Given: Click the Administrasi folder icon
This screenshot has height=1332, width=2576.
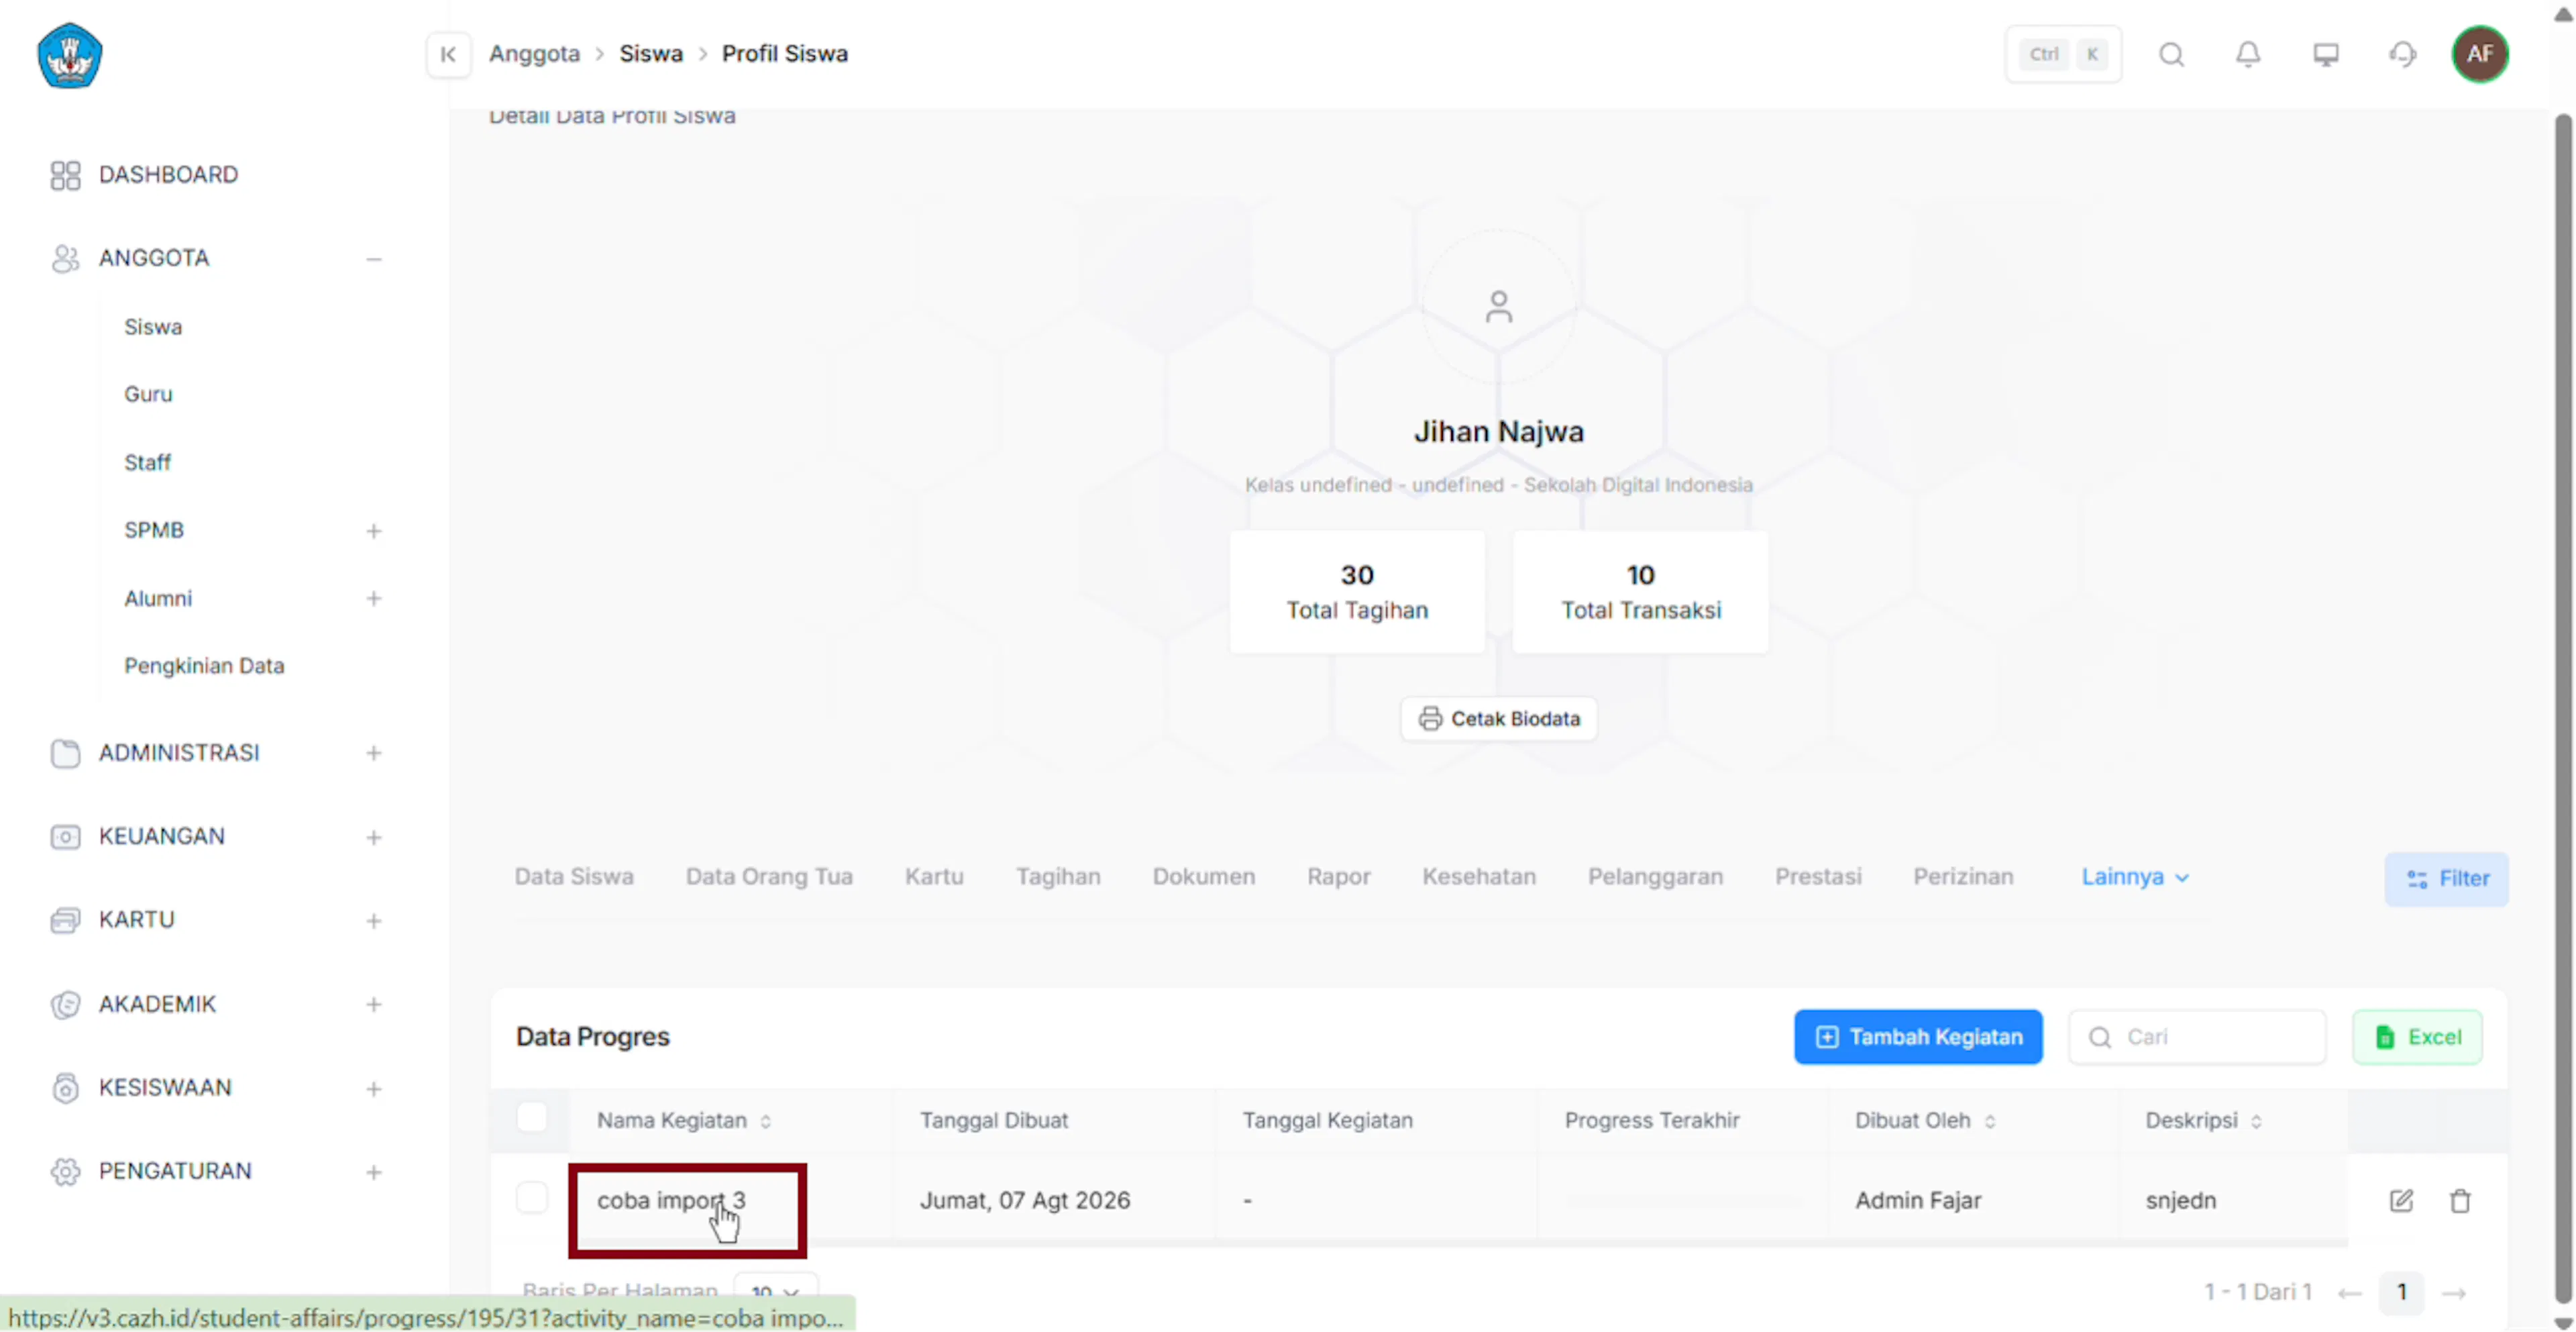Looking at the screenshot, I should coord(65,753).
